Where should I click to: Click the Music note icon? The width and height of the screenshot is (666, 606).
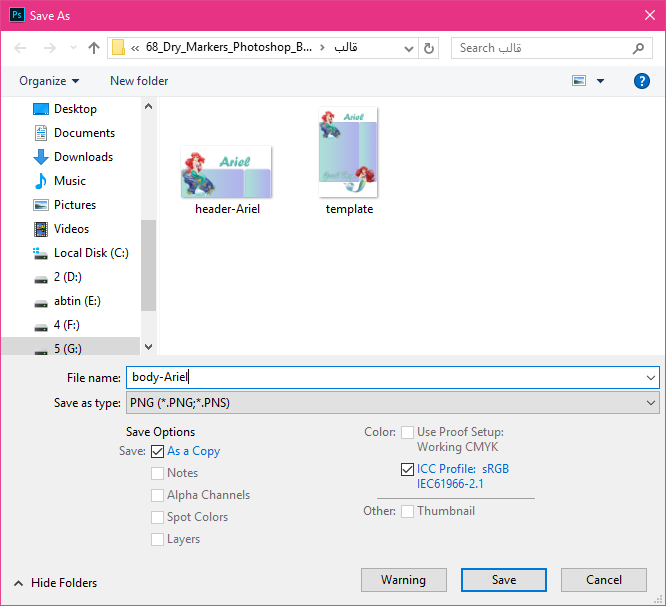click(x=41, y=181)
